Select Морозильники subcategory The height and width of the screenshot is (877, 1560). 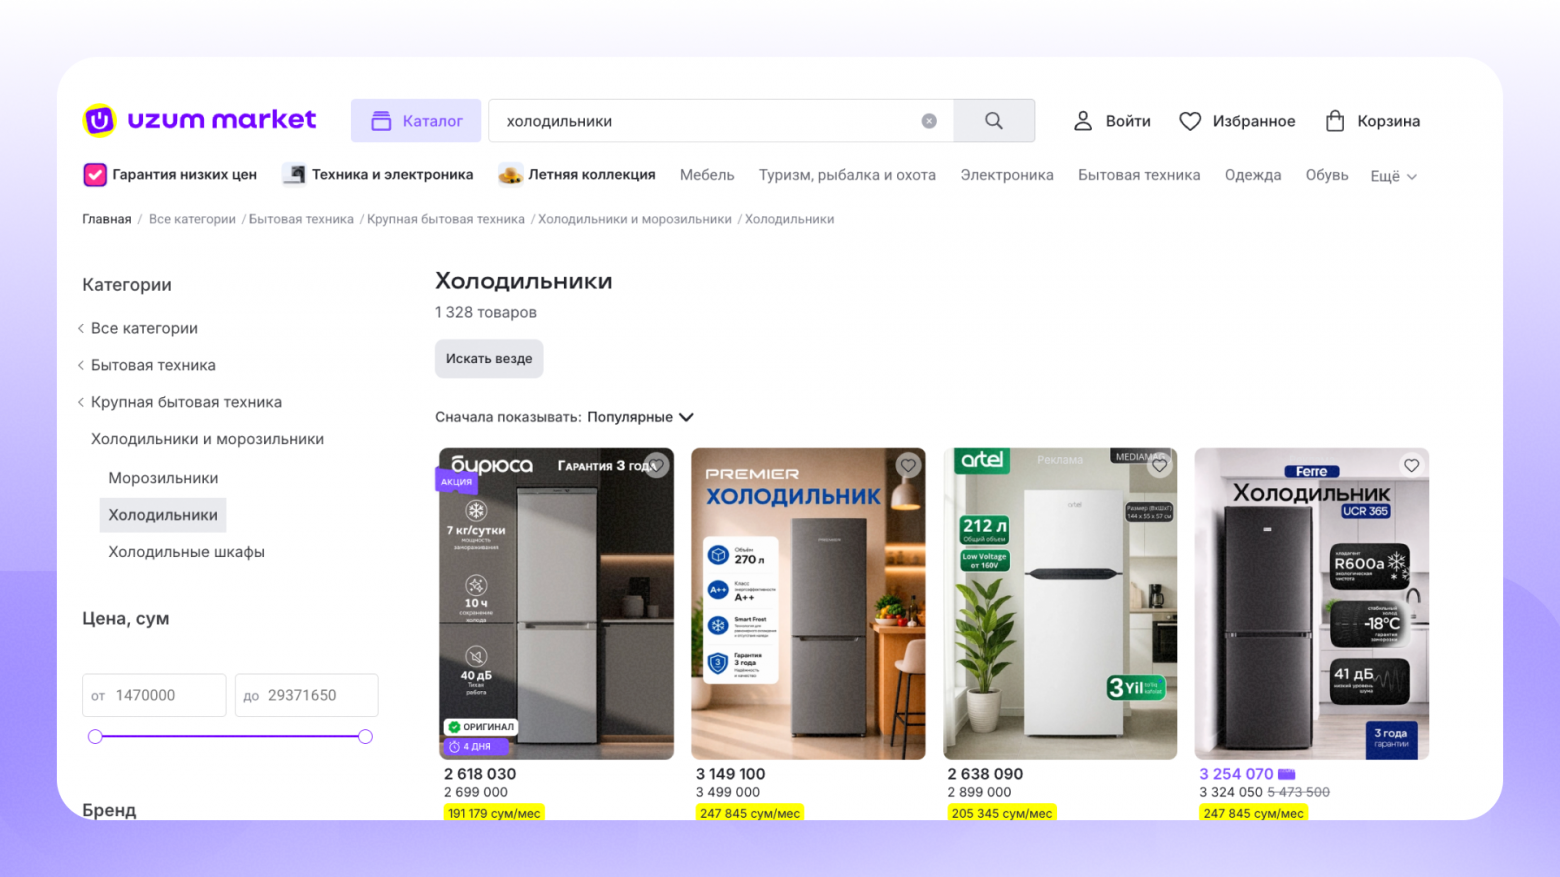(163, 478)
